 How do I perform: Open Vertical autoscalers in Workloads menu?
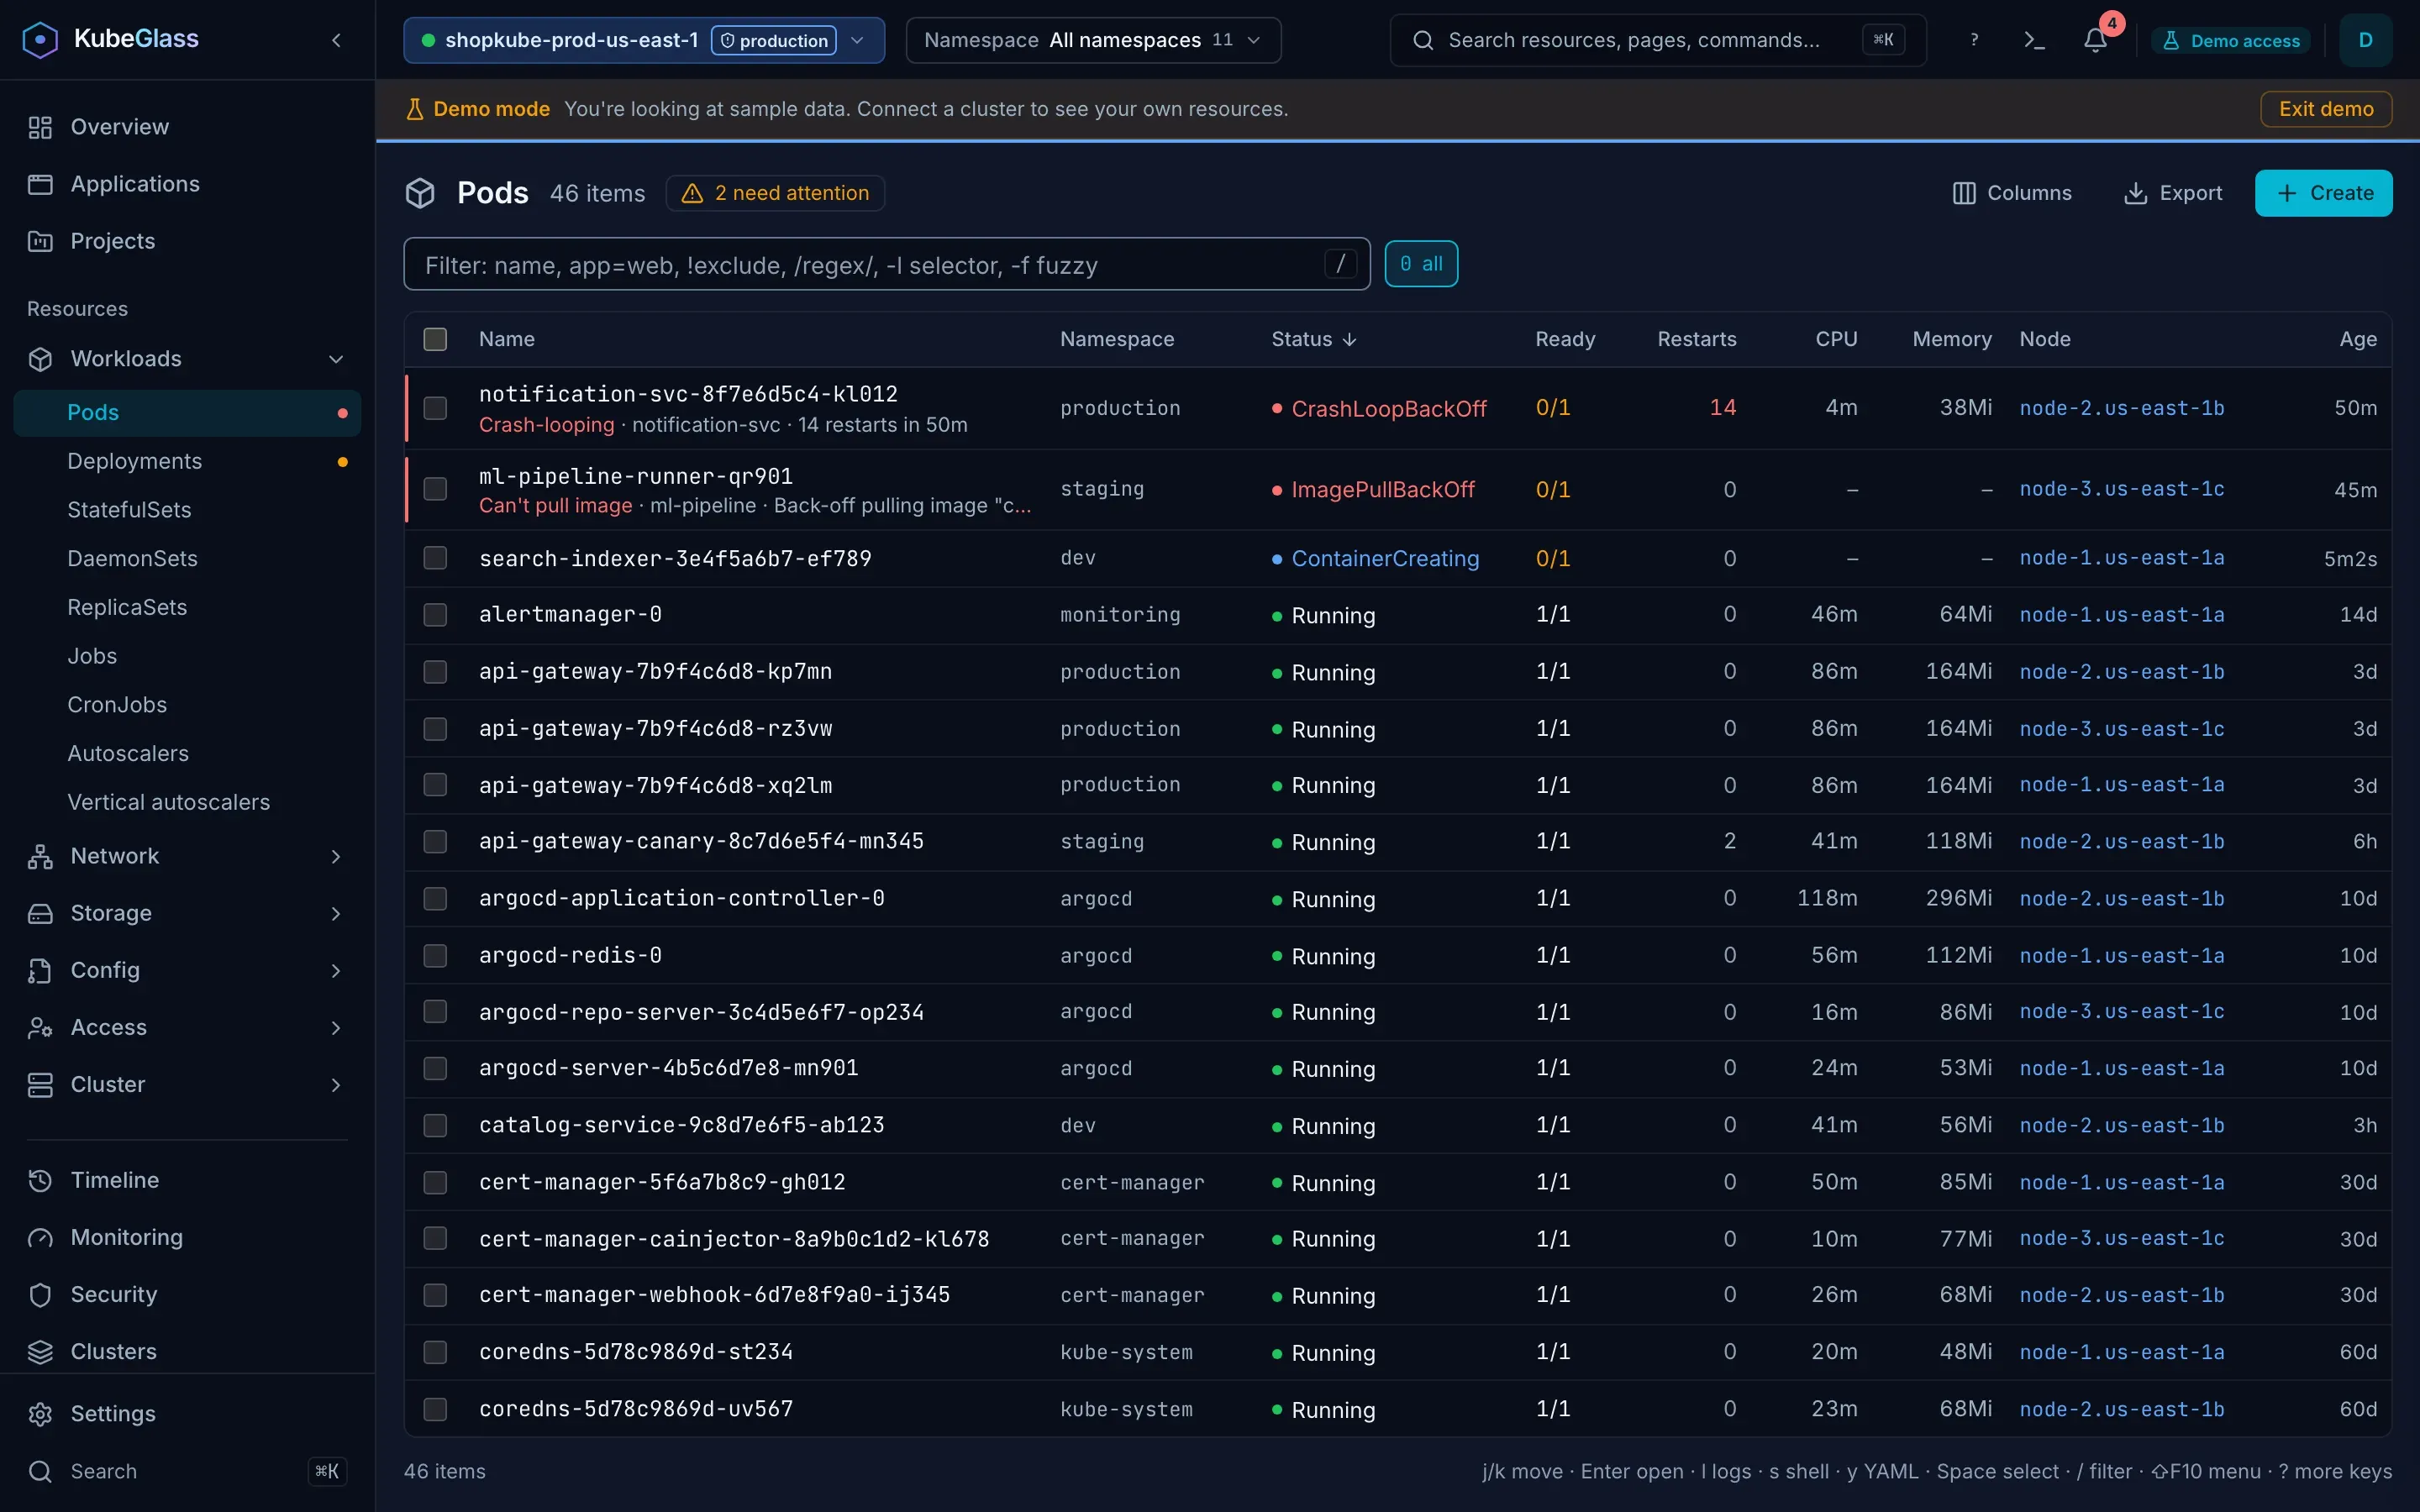(x=188, y=802)
